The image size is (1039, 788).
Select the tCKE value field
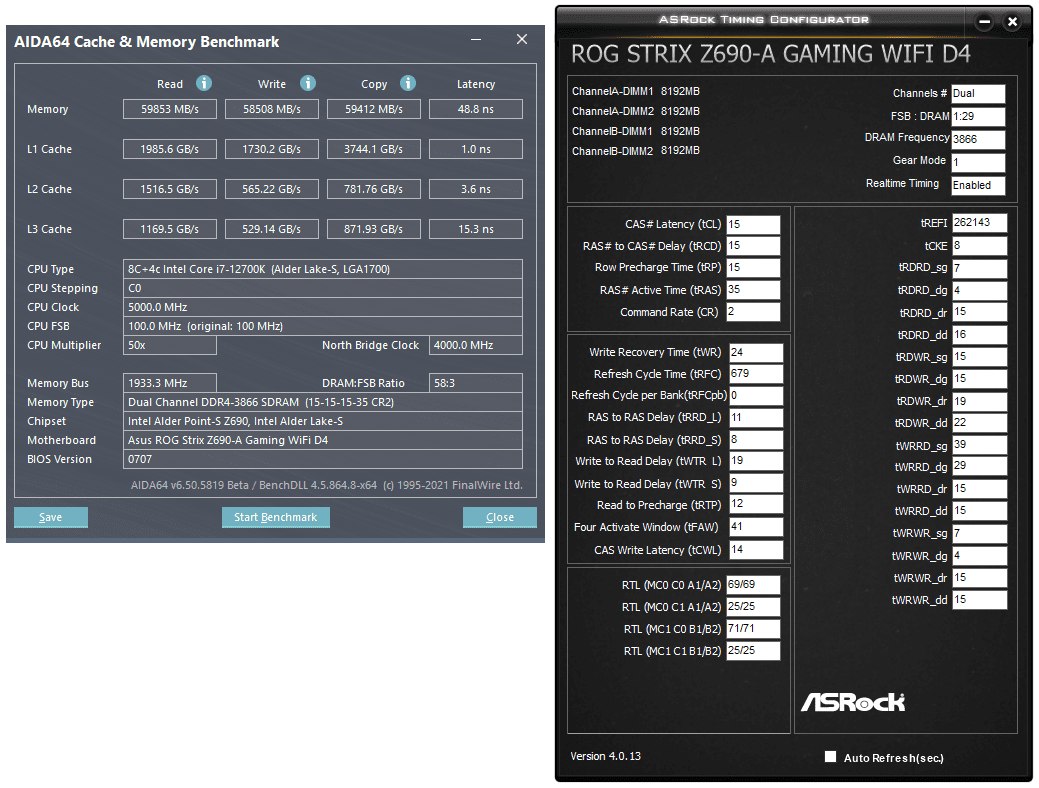[979, 246]
